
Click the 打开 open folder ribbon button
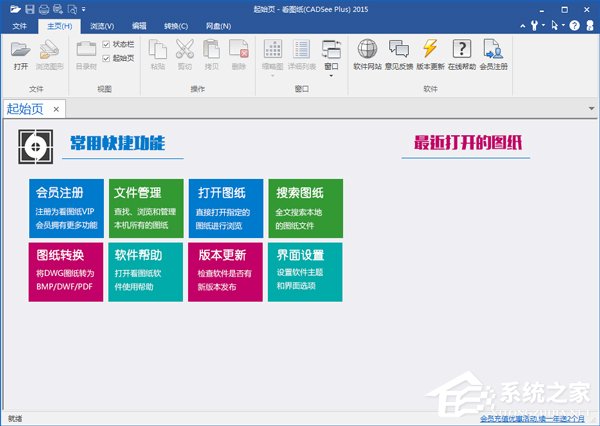pos(21,55)
